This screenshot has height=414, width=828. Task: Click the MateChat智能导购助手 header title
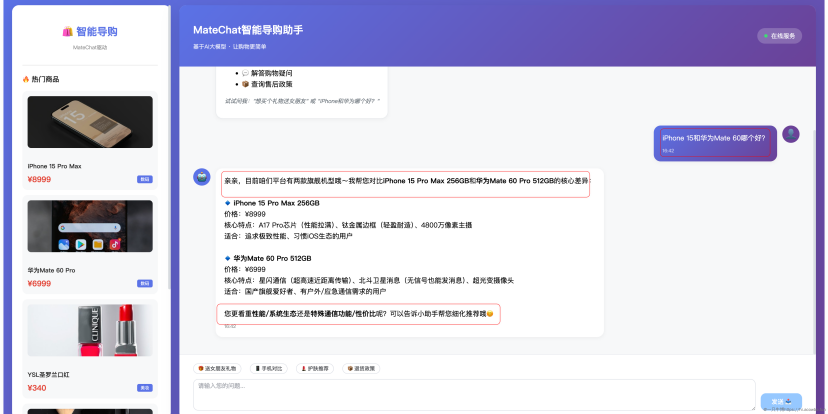point(248,30)
